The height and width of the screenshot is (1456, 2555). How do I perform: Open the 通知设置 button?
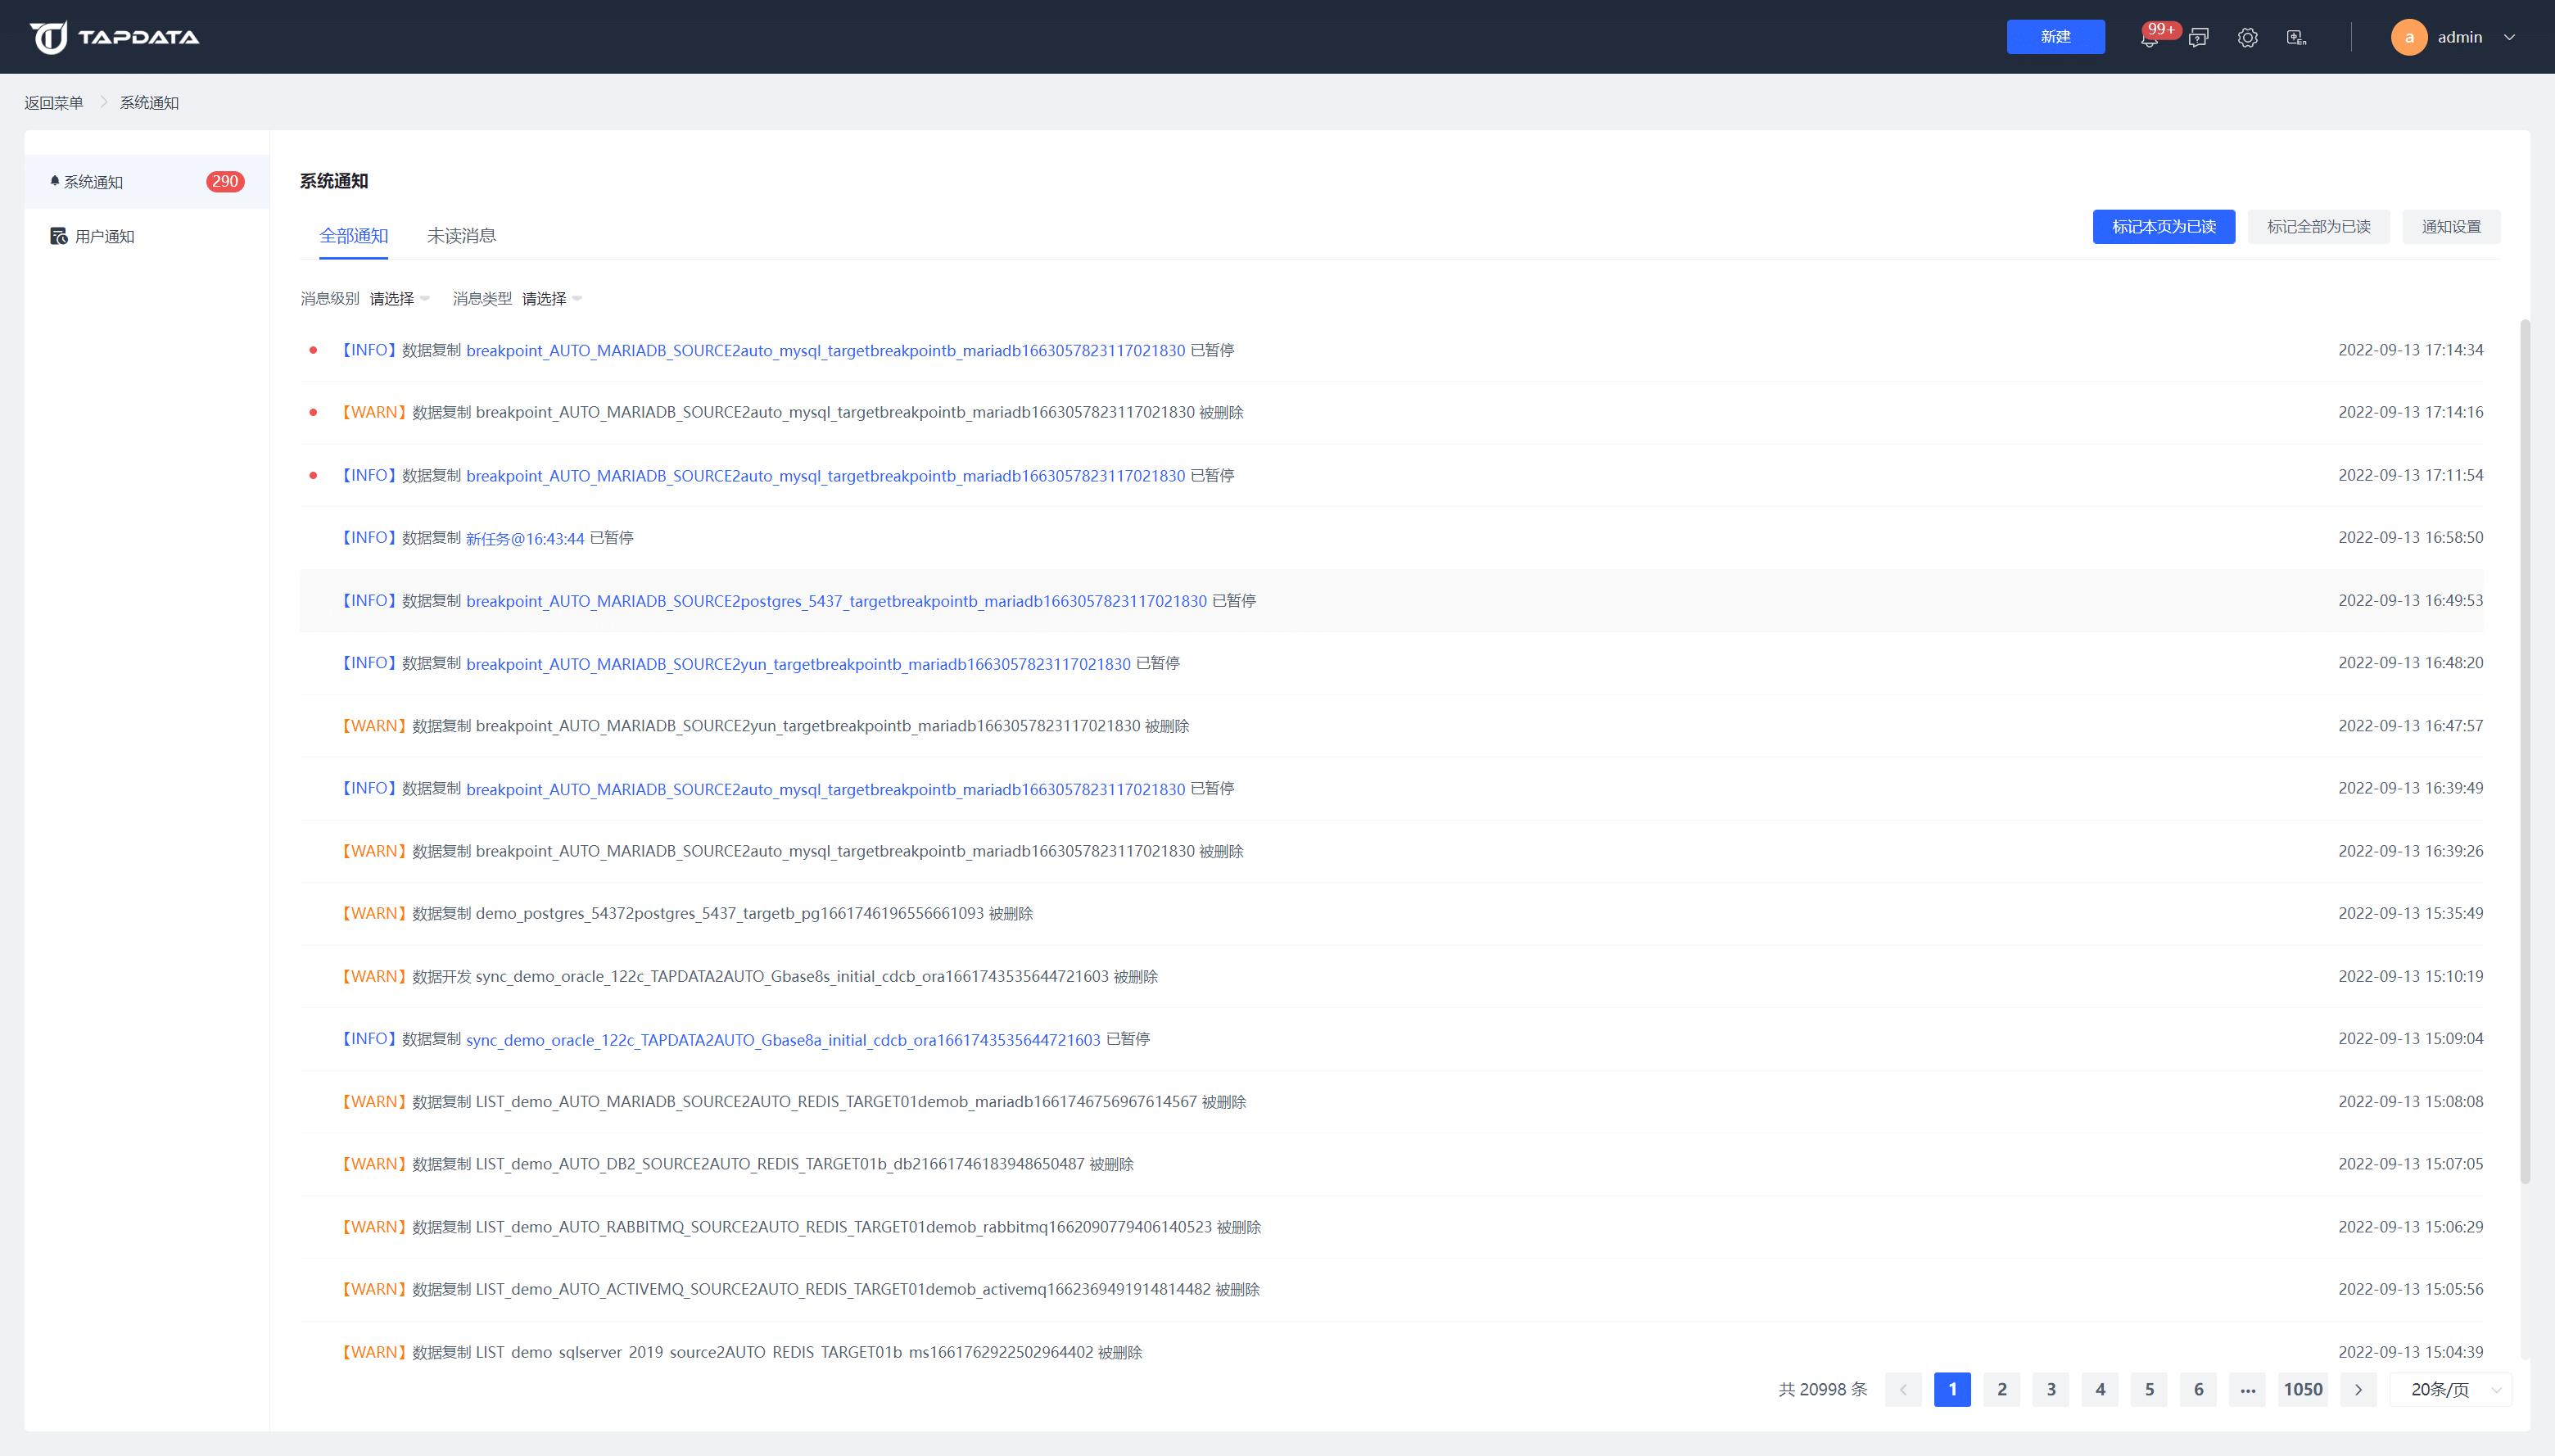pos(2450,226)
